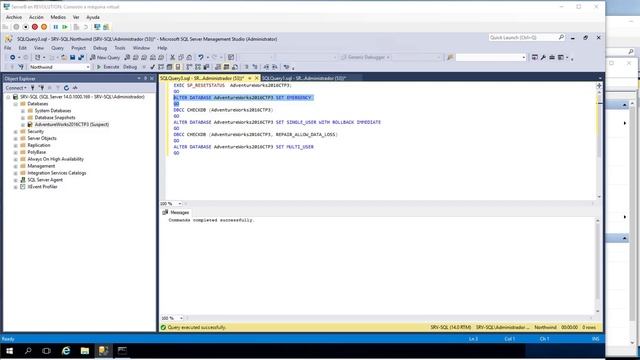Click the Cut scissors icon
This screenshot has width=640, height=360.
point(172,58)
